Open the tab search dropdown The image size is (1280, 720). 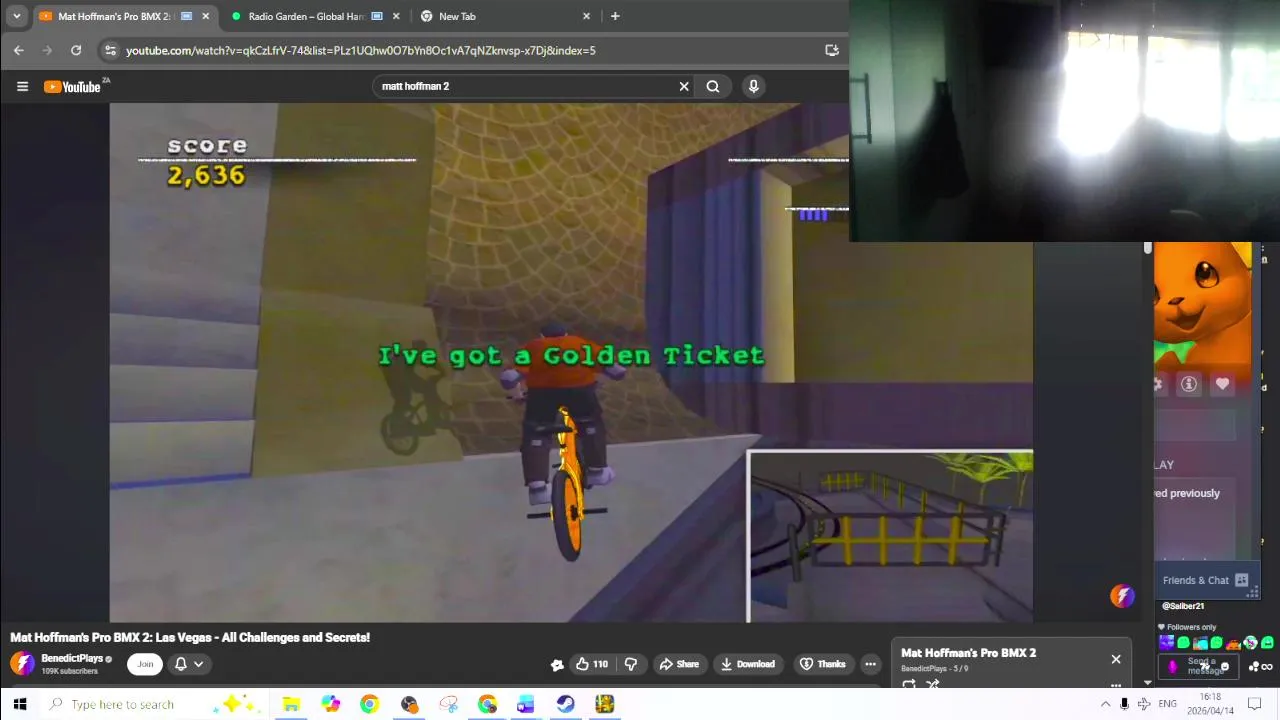click(x=17, y=16)
